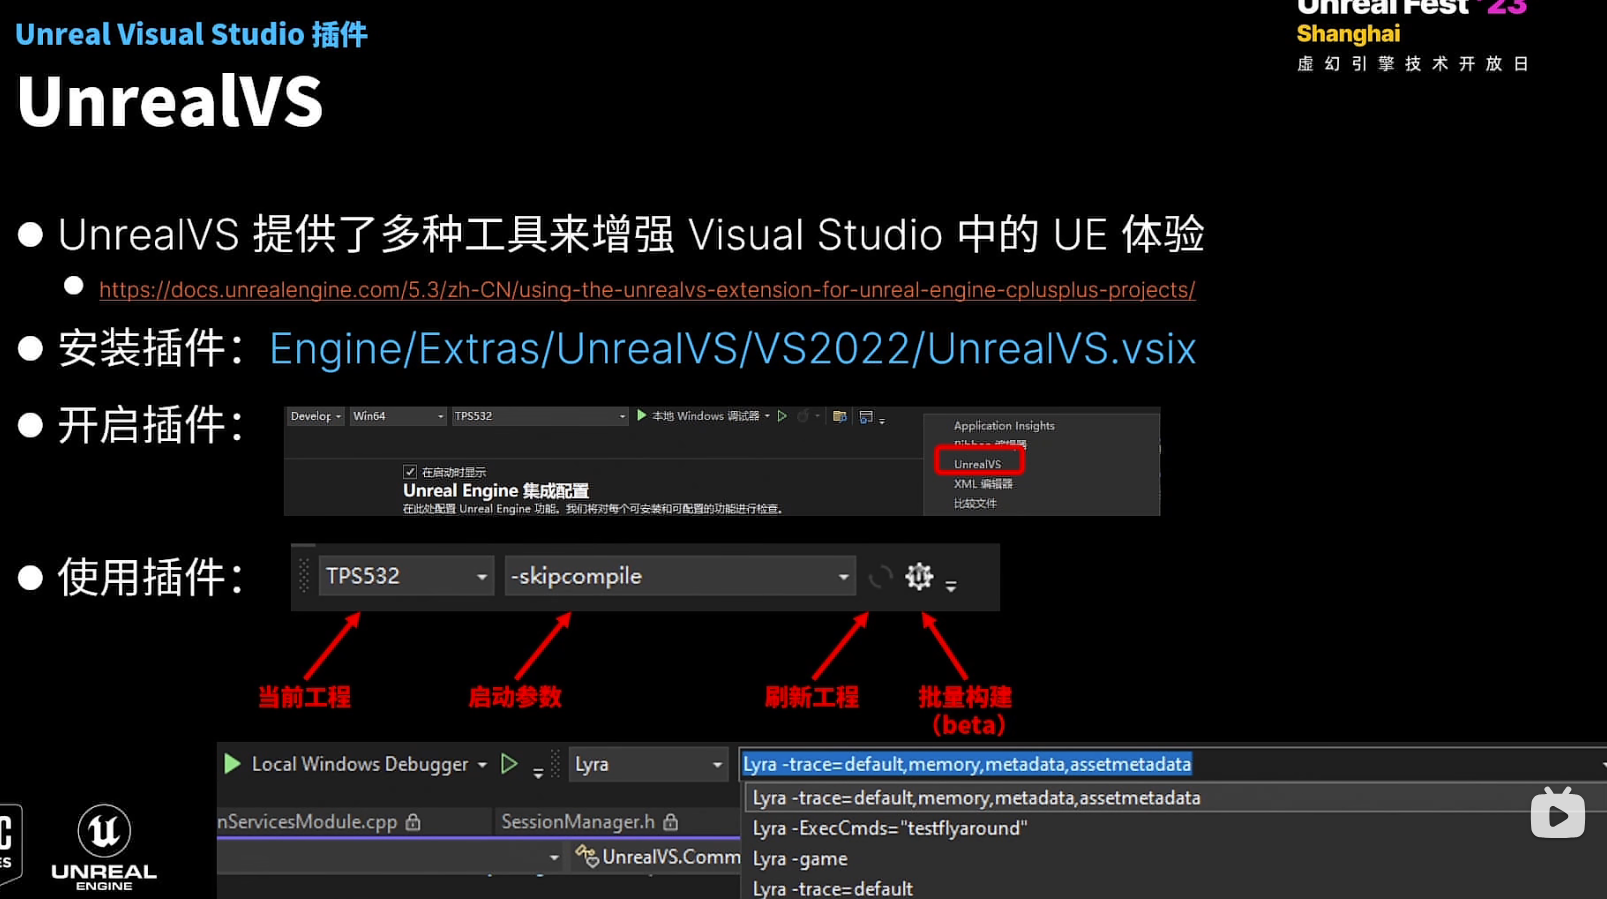Open the TPS532 startup project dropdown in top toolbar
The height and width of the screenshot is (899, 1607).
click(x=539, y=416)
